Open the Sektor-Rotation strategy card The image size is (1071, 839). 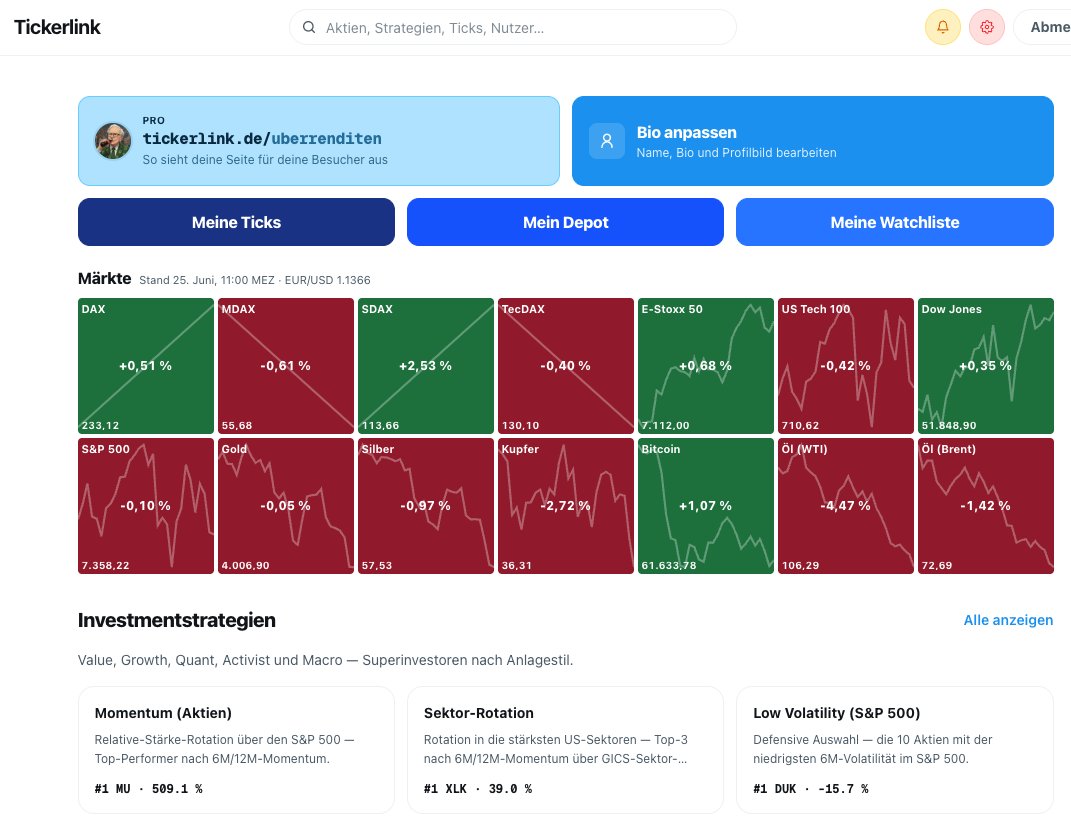point(566,750)
